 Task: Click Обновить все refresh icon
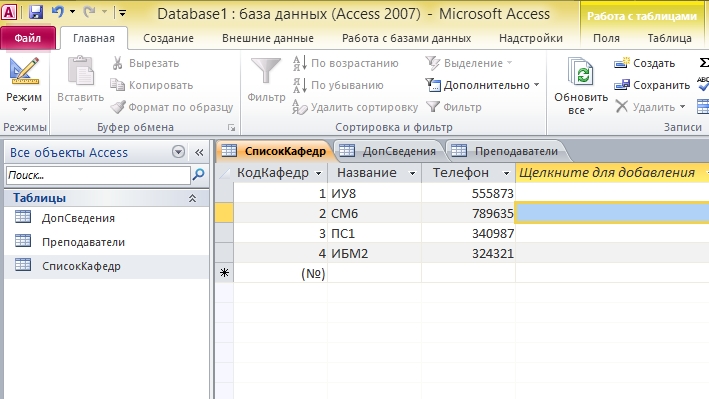tap(581, 86)
